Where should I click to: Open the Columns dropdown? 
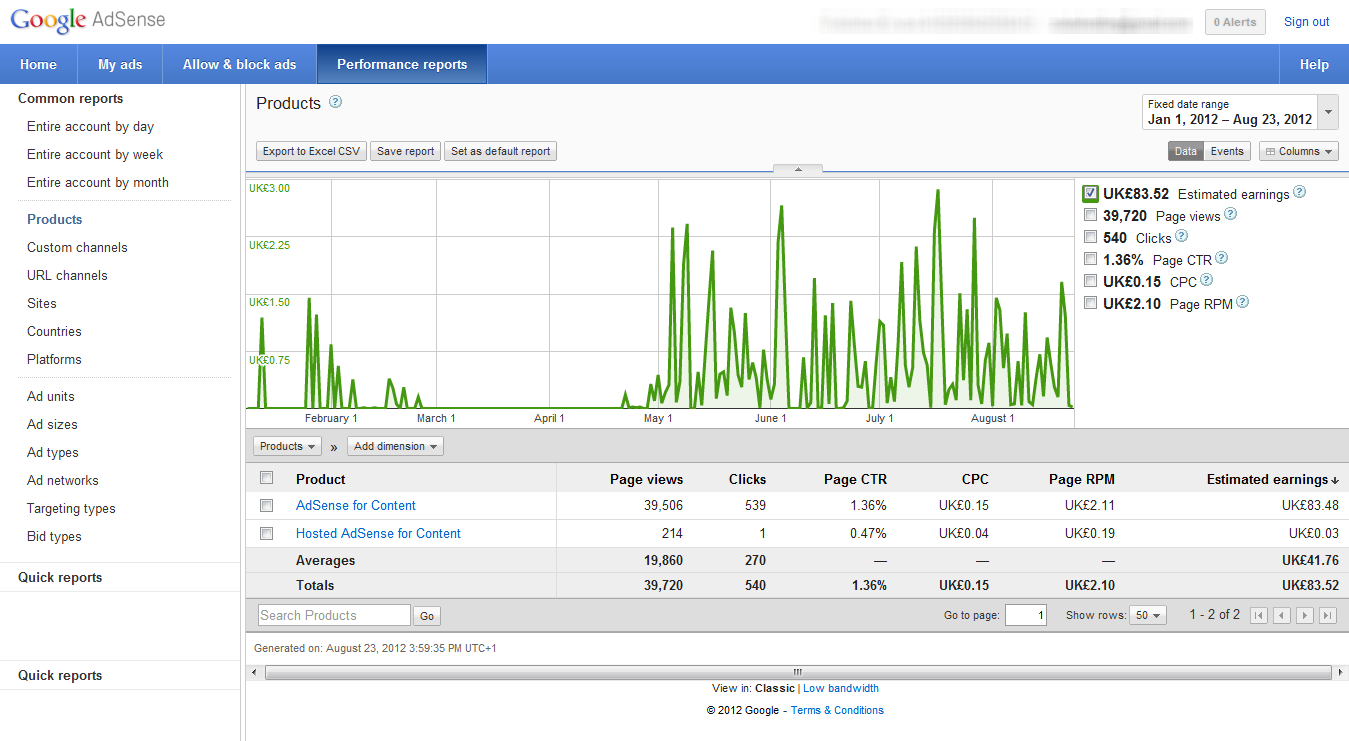click(1298, 151)
